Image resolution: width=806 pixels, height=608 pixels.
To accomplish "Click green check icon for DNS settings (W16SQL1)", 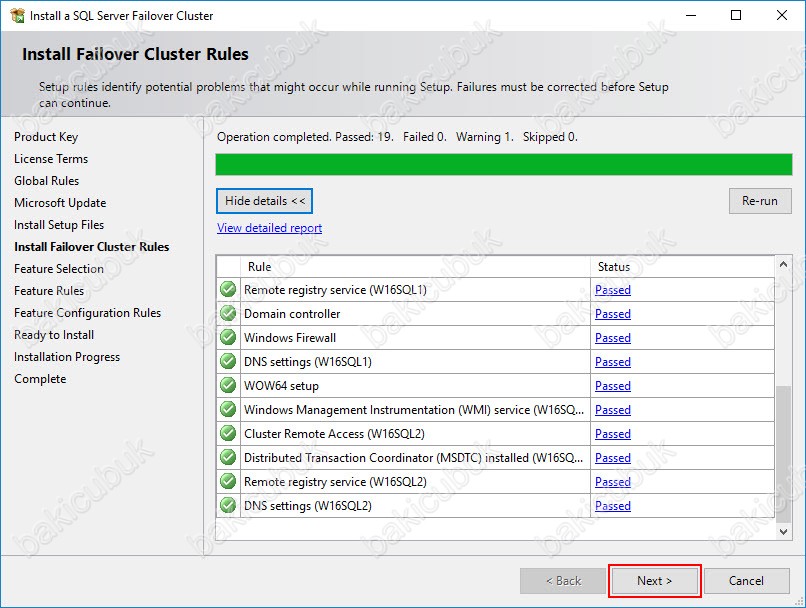I will (228, 361).
